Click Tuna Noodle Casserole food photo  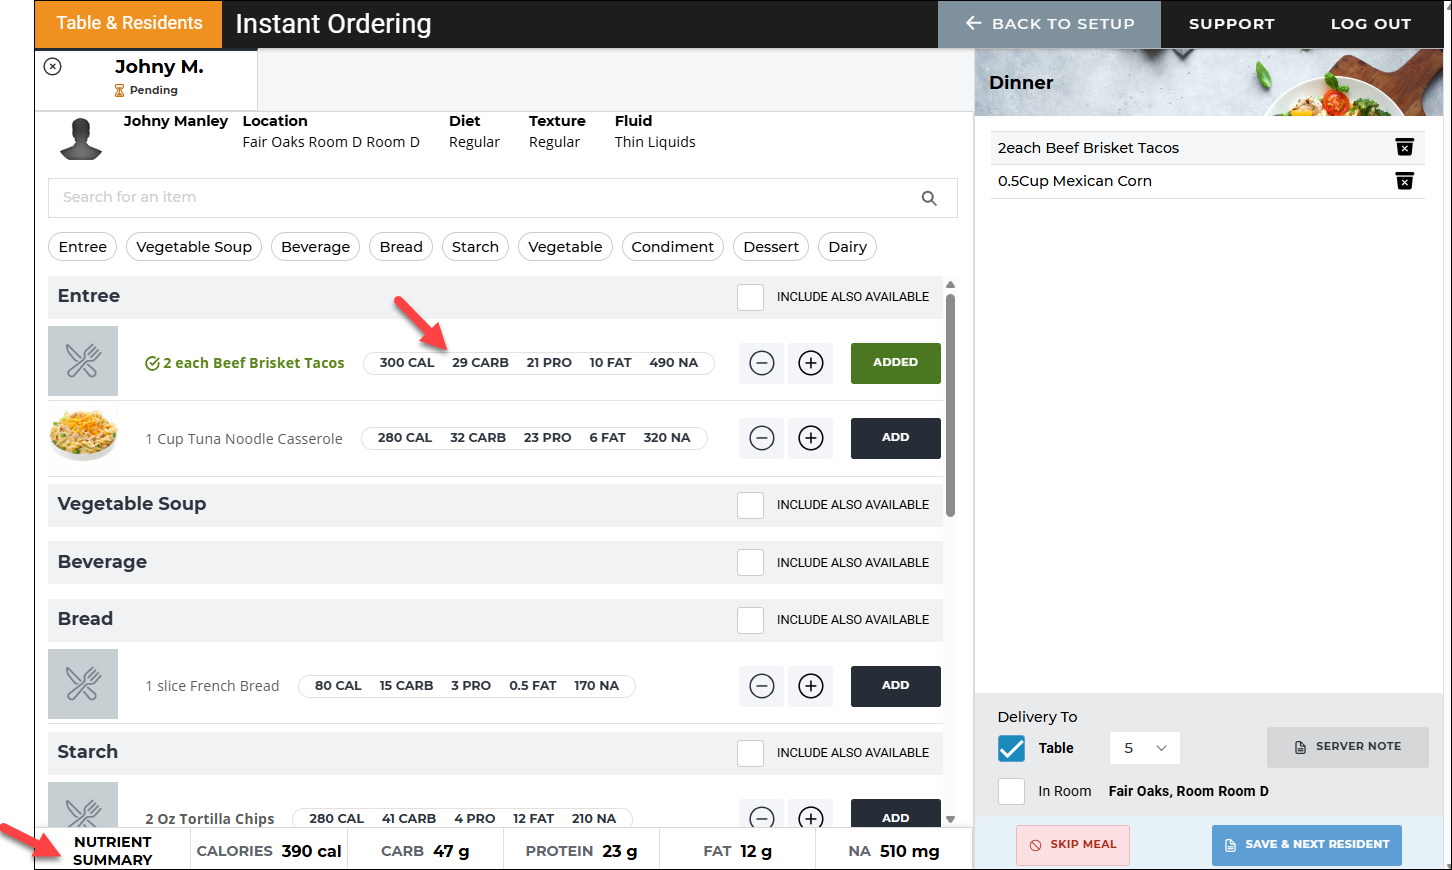pyautogui.click(x=84, y=435)
